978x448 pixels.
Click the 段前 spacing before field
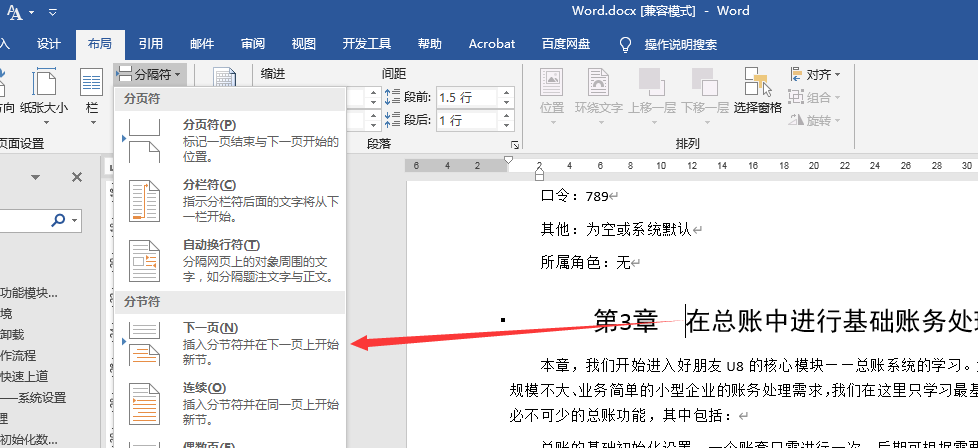pos(468,97)
